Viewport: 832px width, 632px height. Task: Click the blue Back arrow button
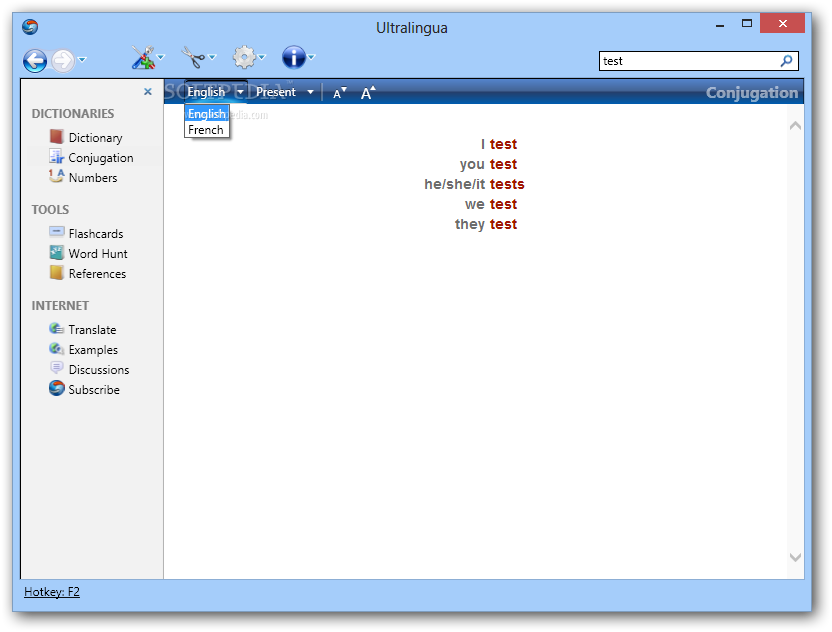tap(35, 60)
